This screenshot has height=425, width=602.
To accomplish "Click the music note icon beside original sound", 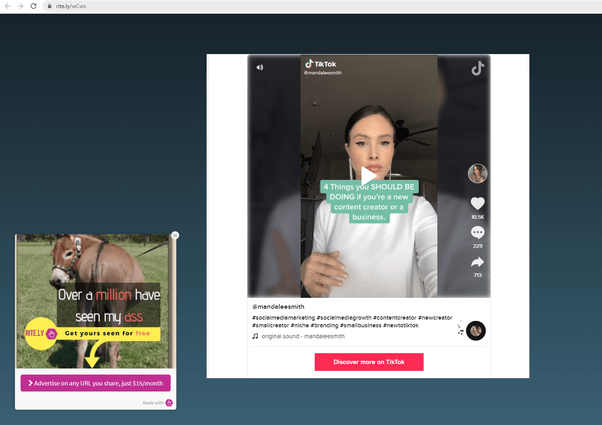I will [x=255, y=336].
